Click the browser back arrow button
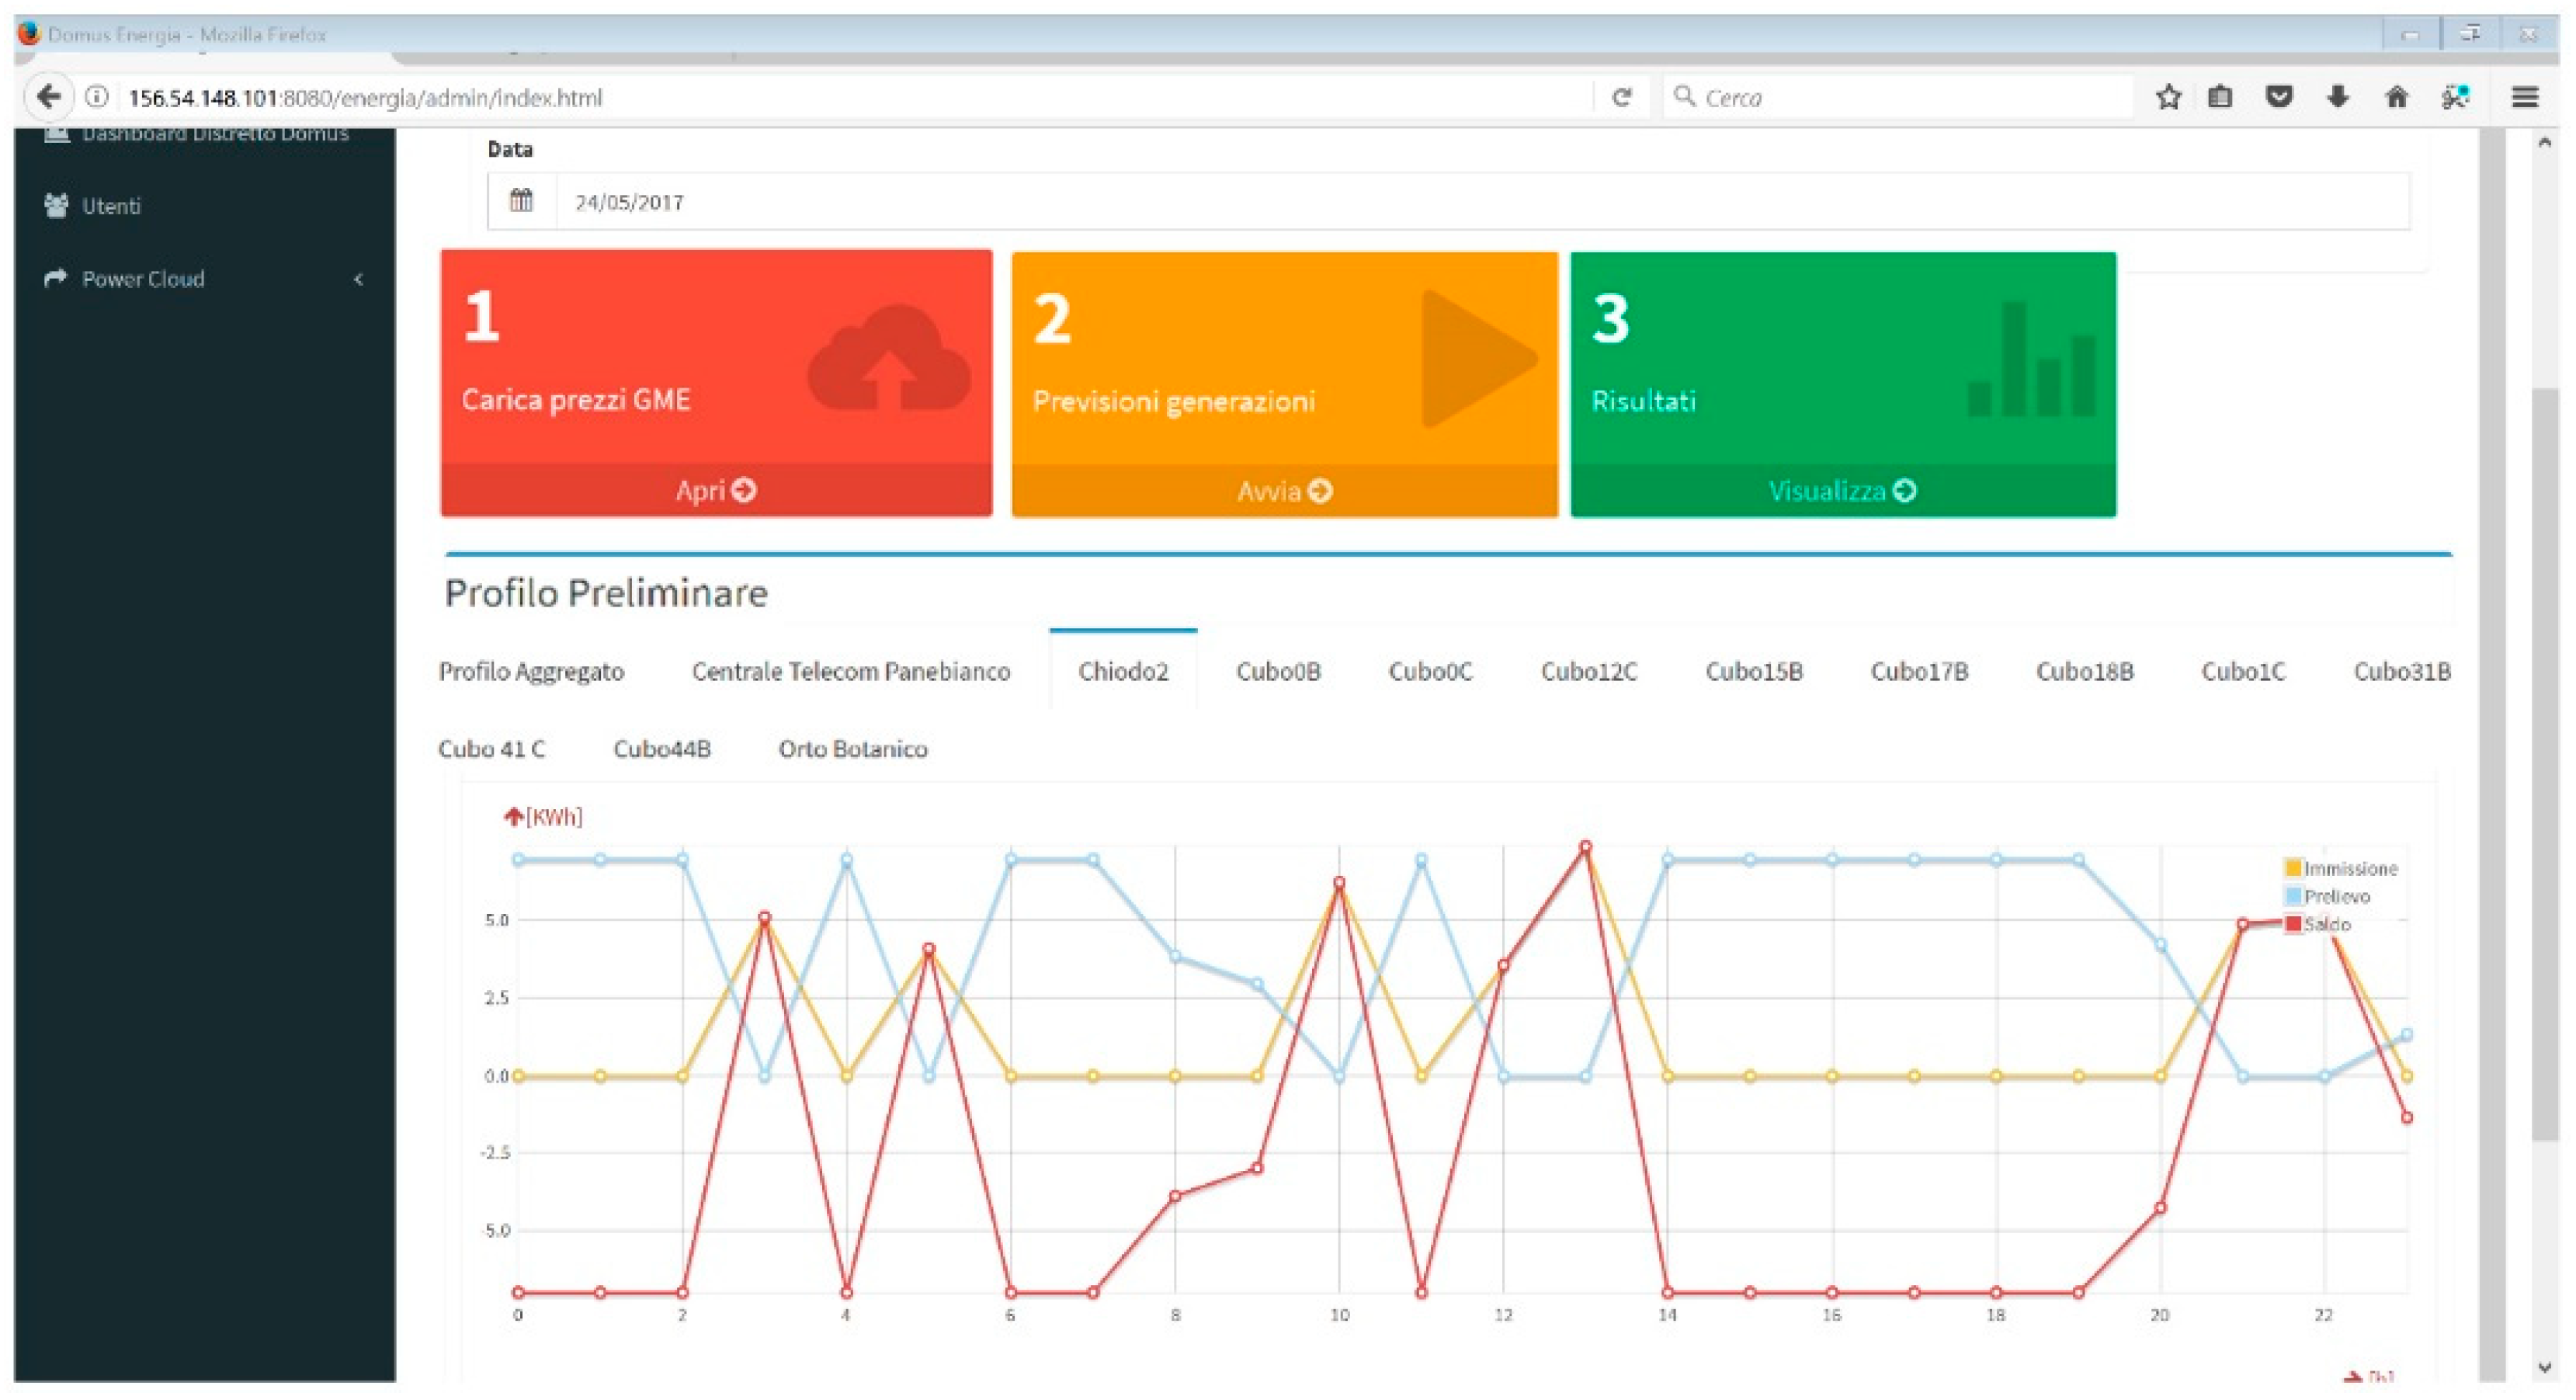 pos(48,97)
